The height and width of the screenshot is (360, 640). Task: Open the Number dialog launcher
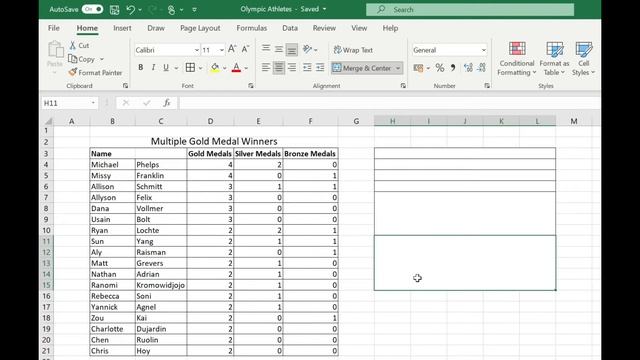(x=487, y=86)
